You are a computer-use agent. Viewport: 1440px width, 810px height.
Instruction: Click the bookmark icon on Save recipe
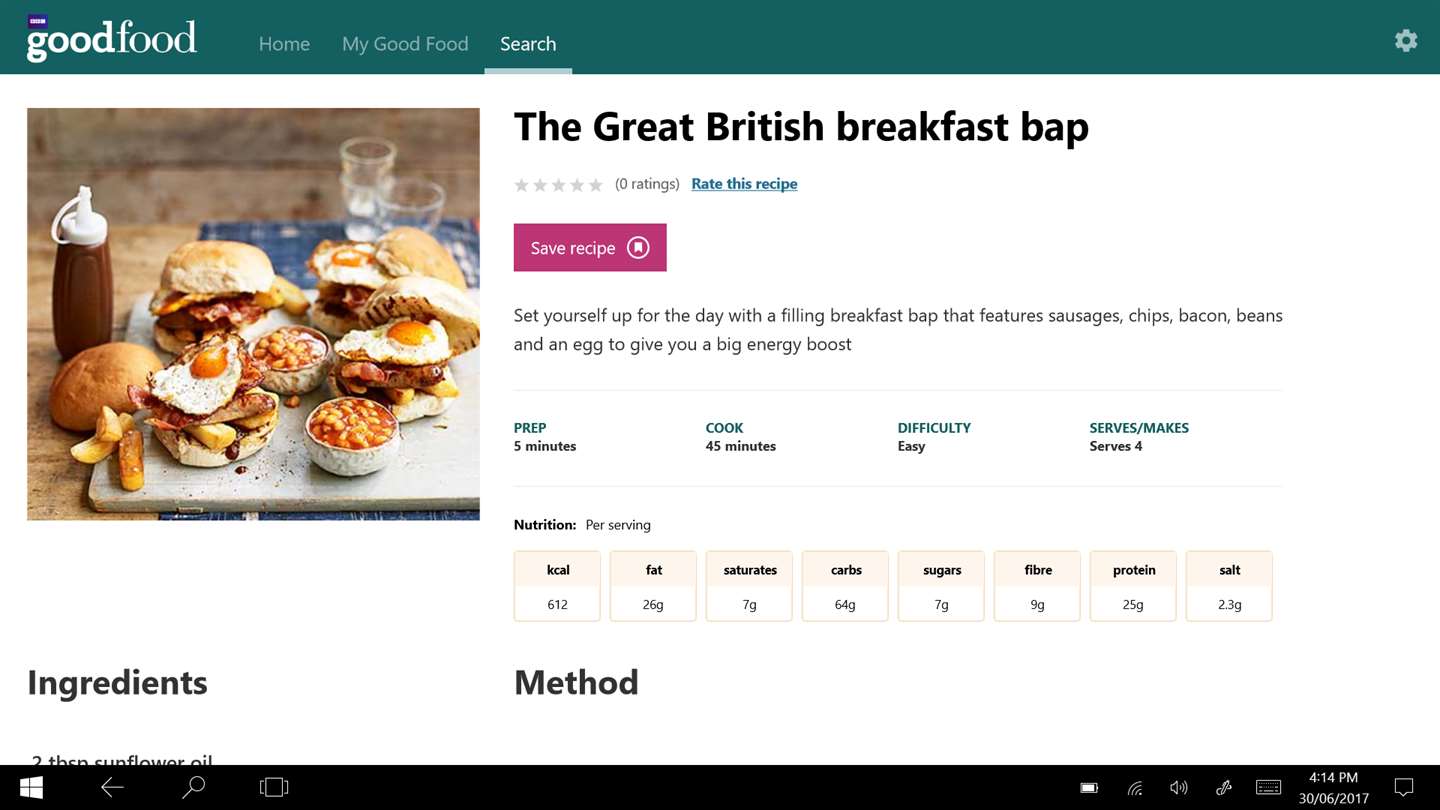pyautogui.click(x=638, y=248)
